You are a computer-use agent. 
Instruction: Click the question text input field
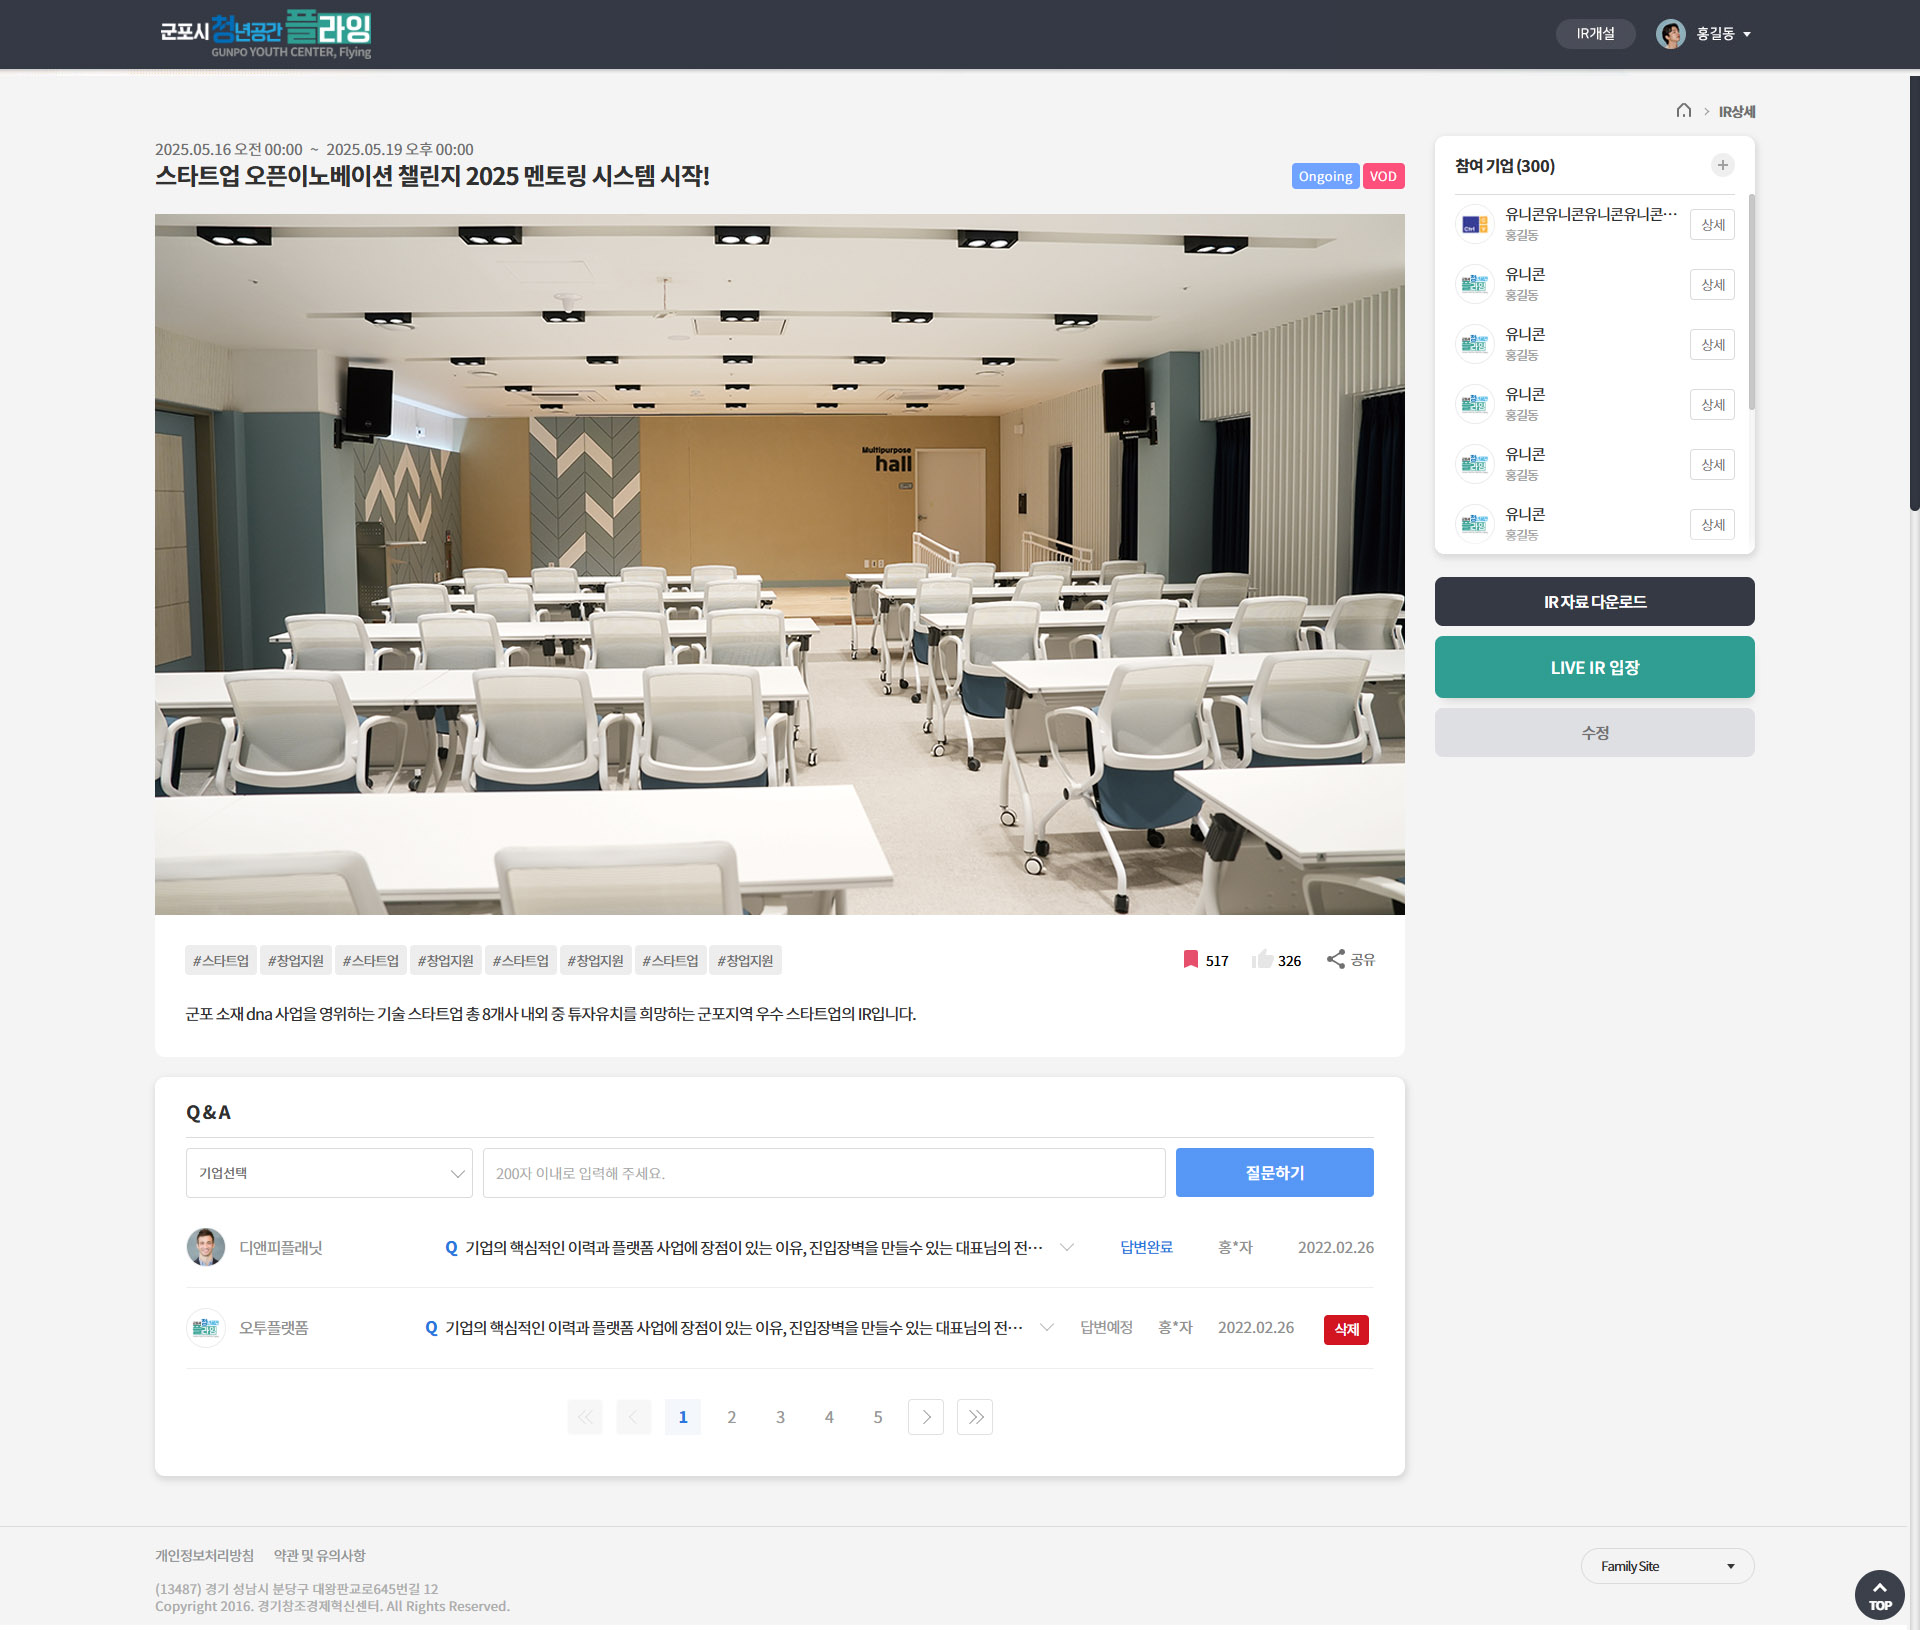(x=823, y=1173)
